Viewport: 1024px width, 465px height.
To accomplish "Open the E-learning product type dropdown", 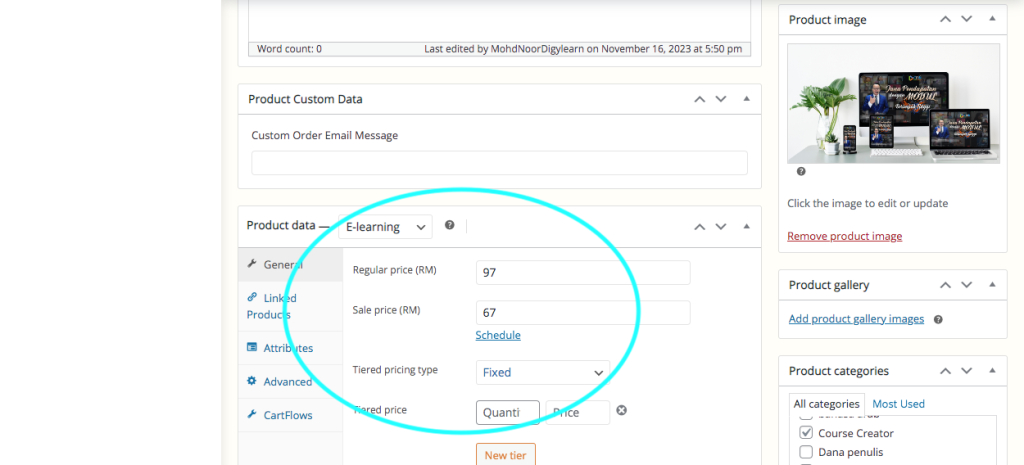I will [386, 227].
